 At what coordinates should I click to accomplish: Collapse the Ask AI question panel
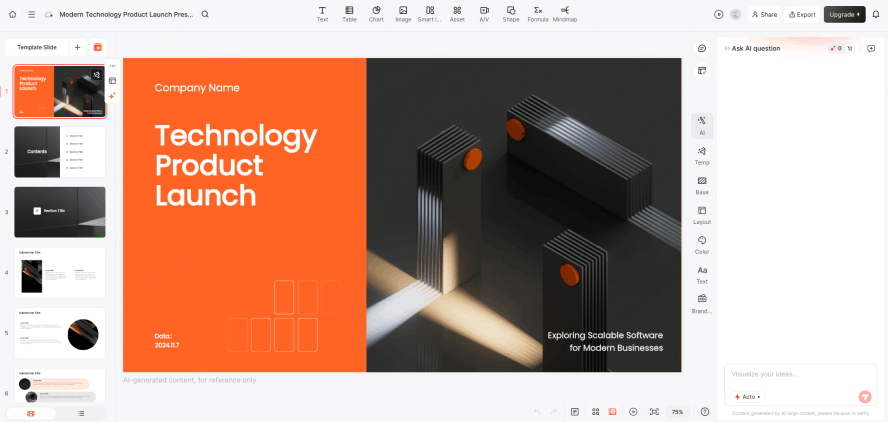(x=871, y=48)
